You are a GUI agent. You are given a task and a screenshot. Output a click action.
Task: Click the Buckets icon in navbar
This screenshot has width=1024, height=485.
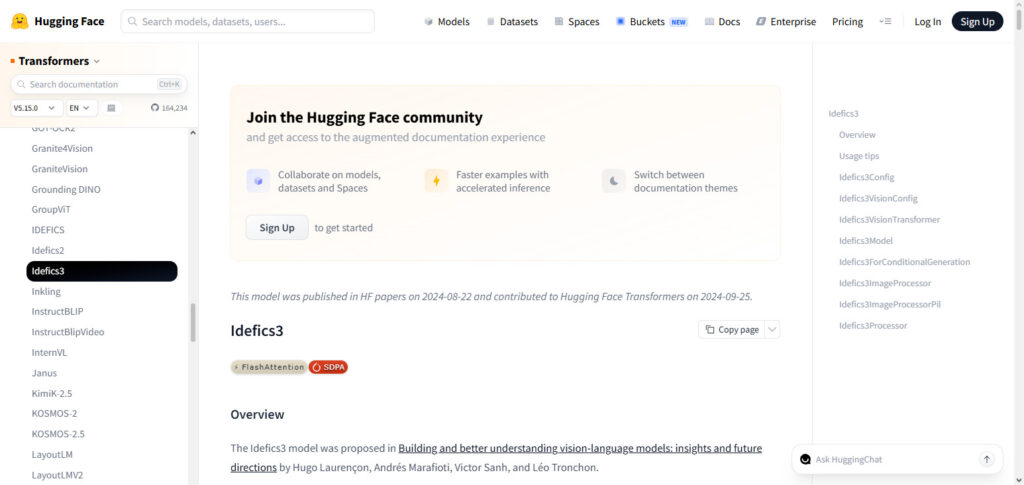point(620,22)
